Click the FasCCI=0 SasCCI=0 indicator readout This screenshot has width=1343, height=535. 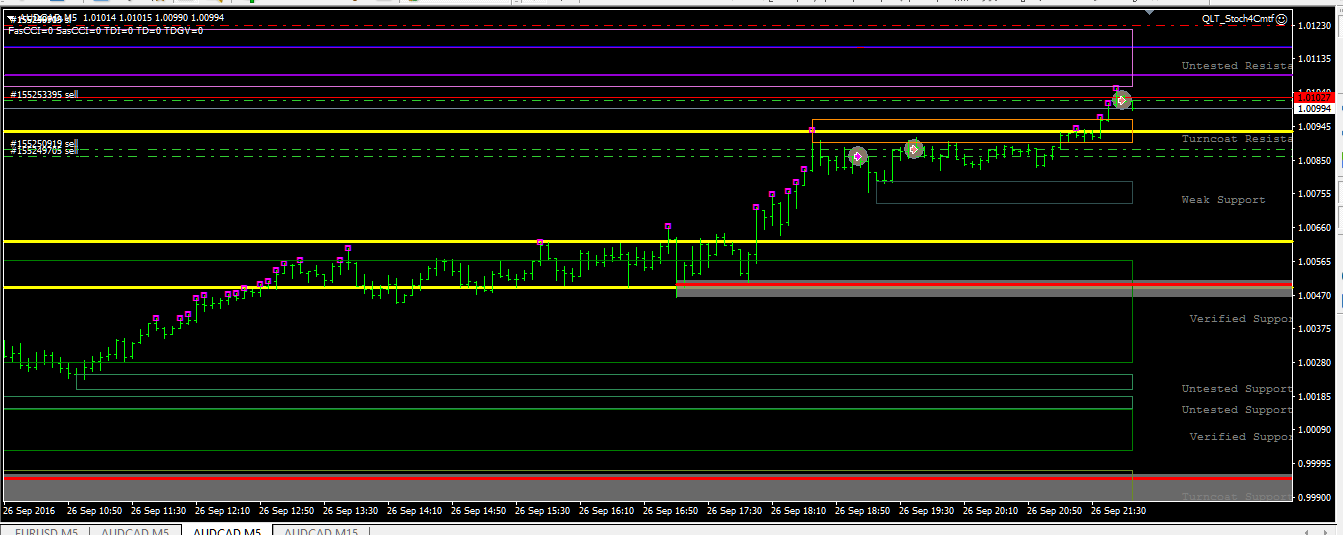click(x=105, y=31)
